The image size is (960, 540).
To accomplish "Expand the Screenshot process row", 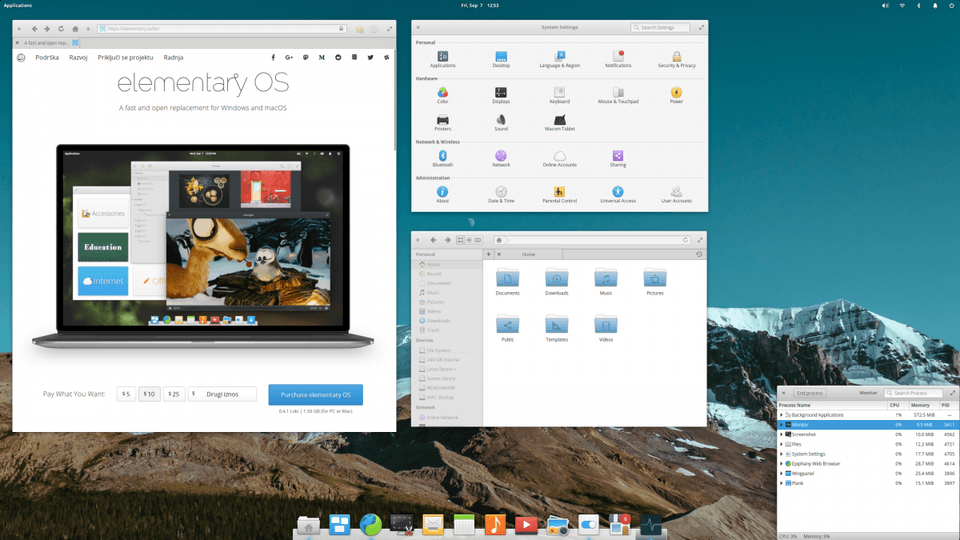I will [x=781, y=435].
